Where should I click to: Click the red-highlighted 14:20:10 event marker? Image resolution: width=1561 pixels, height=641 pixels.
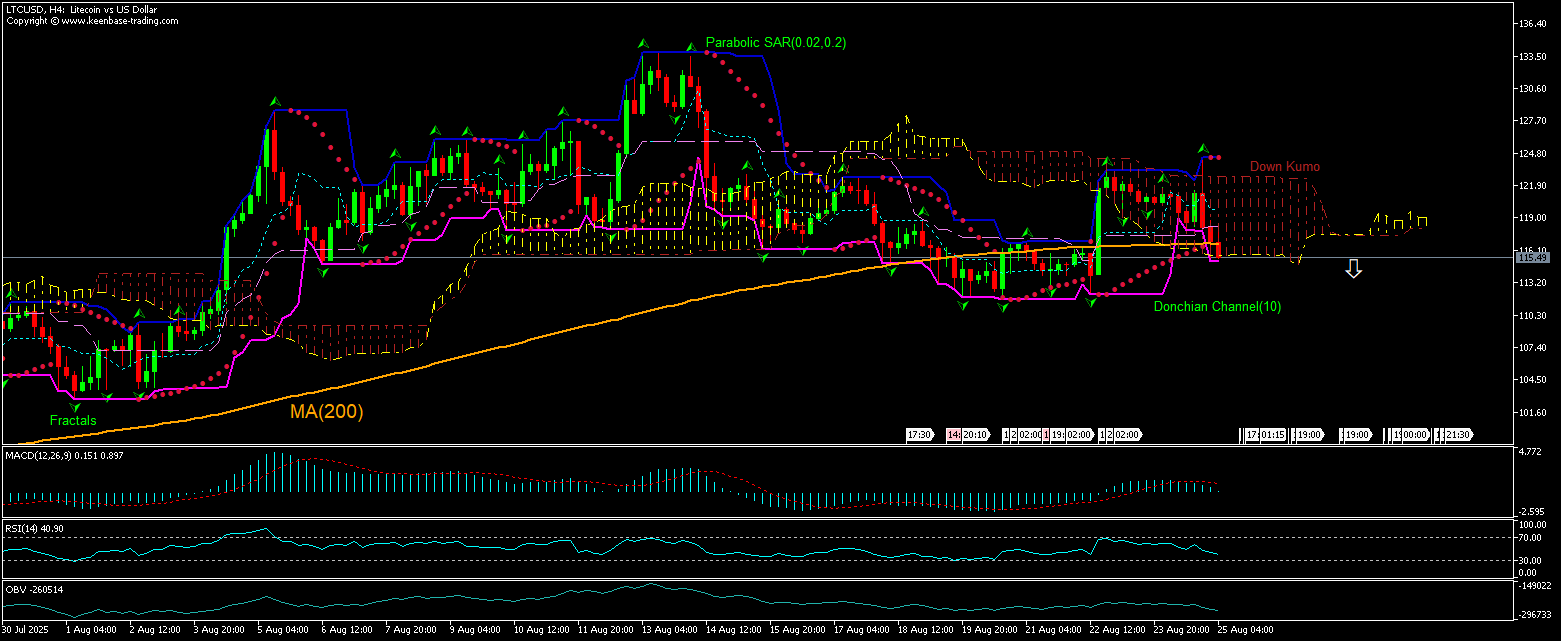tap(963, 435)
